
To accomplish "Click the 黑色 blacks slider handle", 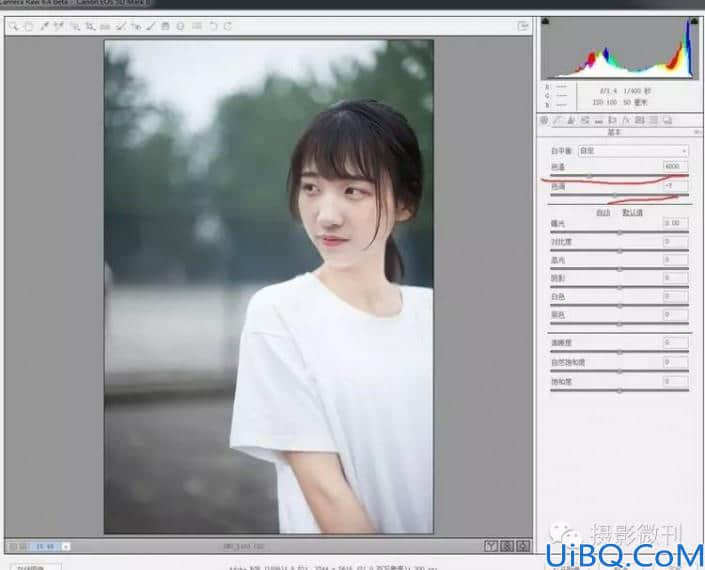I will [620, 324].
